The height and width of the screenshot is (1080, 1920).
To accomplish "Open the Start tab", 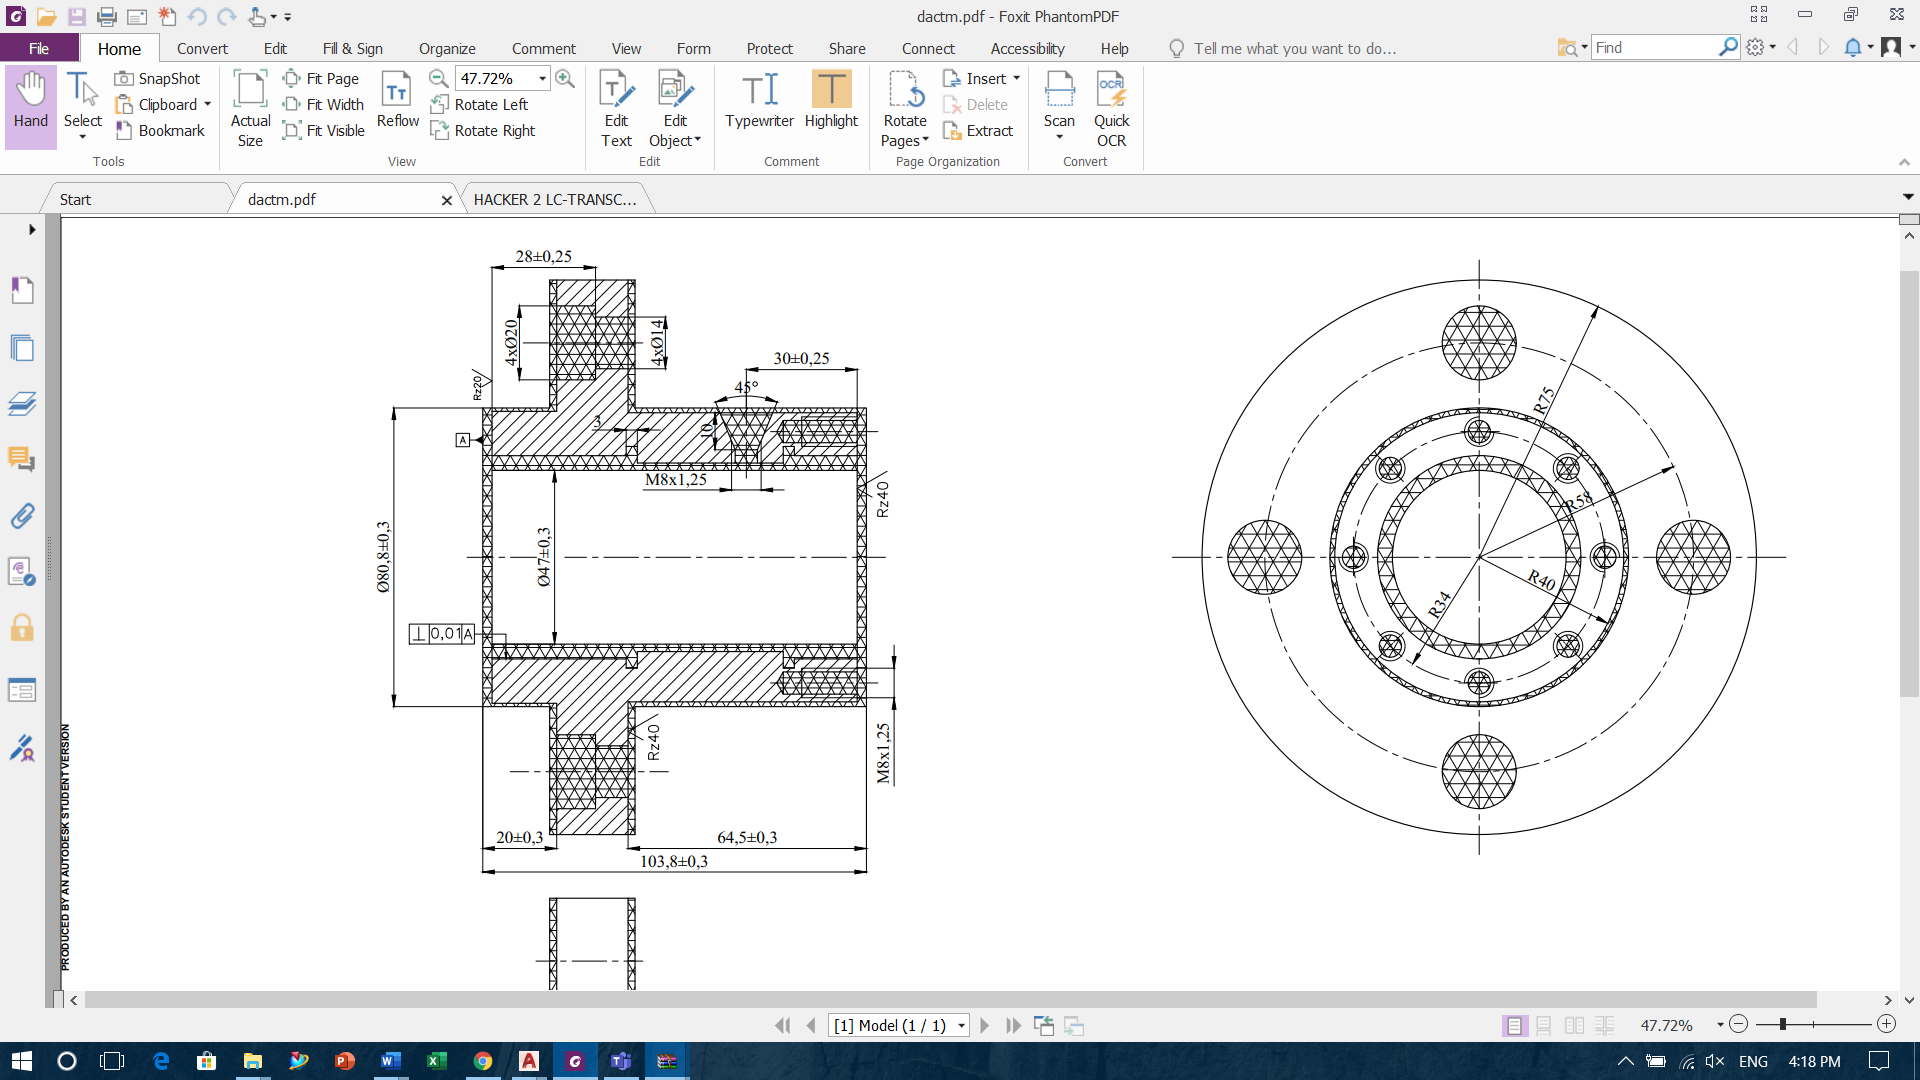I will click(x=75, y=199).
